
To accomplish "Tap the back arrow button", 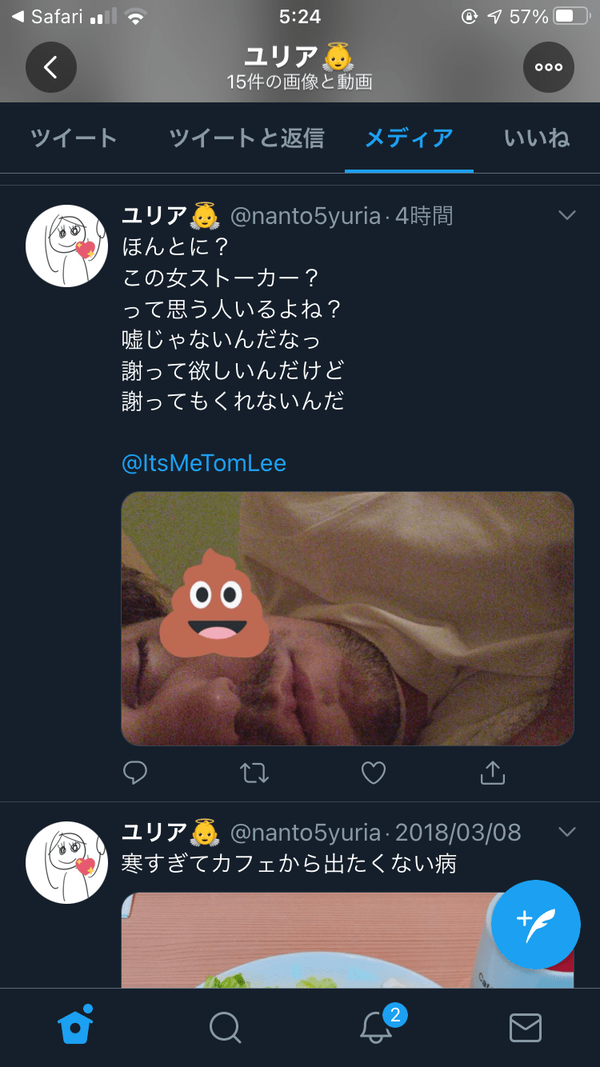I will click(x=51, y=68).
